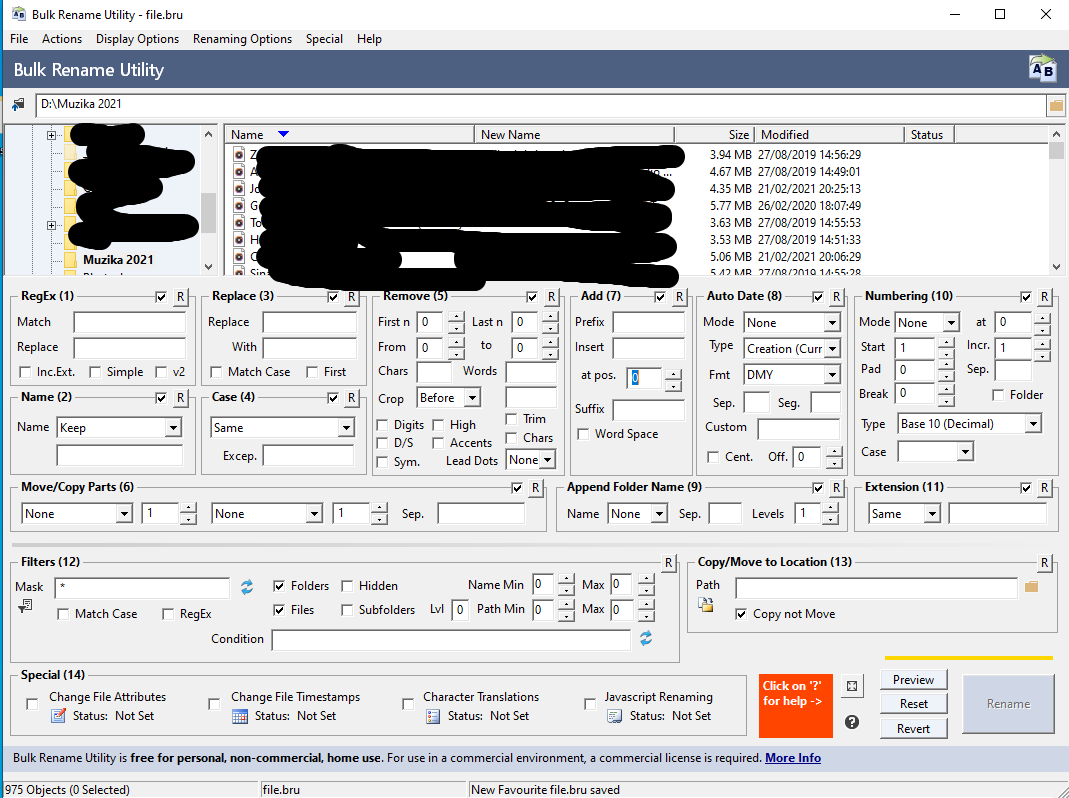Click the Preview button

coord(914,679)
